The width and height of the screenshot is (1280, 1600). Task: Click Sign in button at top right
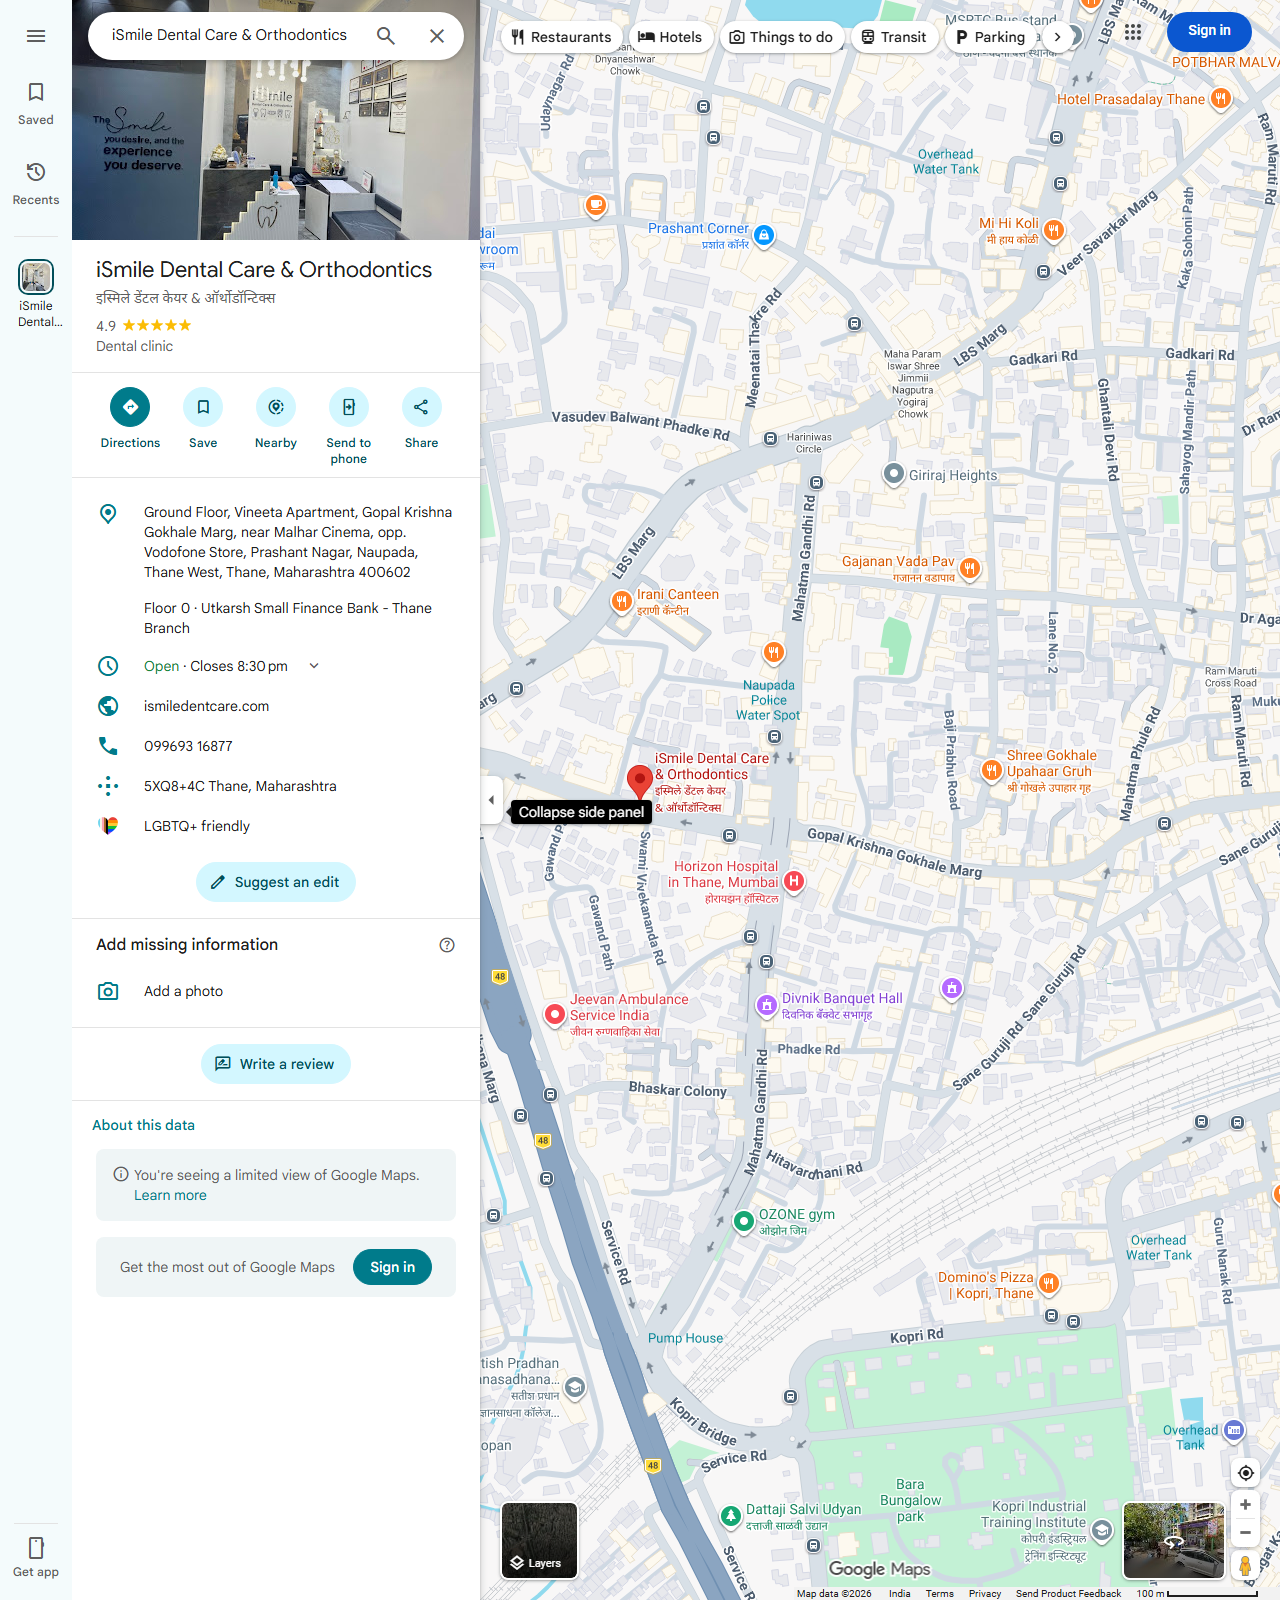pyautogui.click(x=1209, y=31)
